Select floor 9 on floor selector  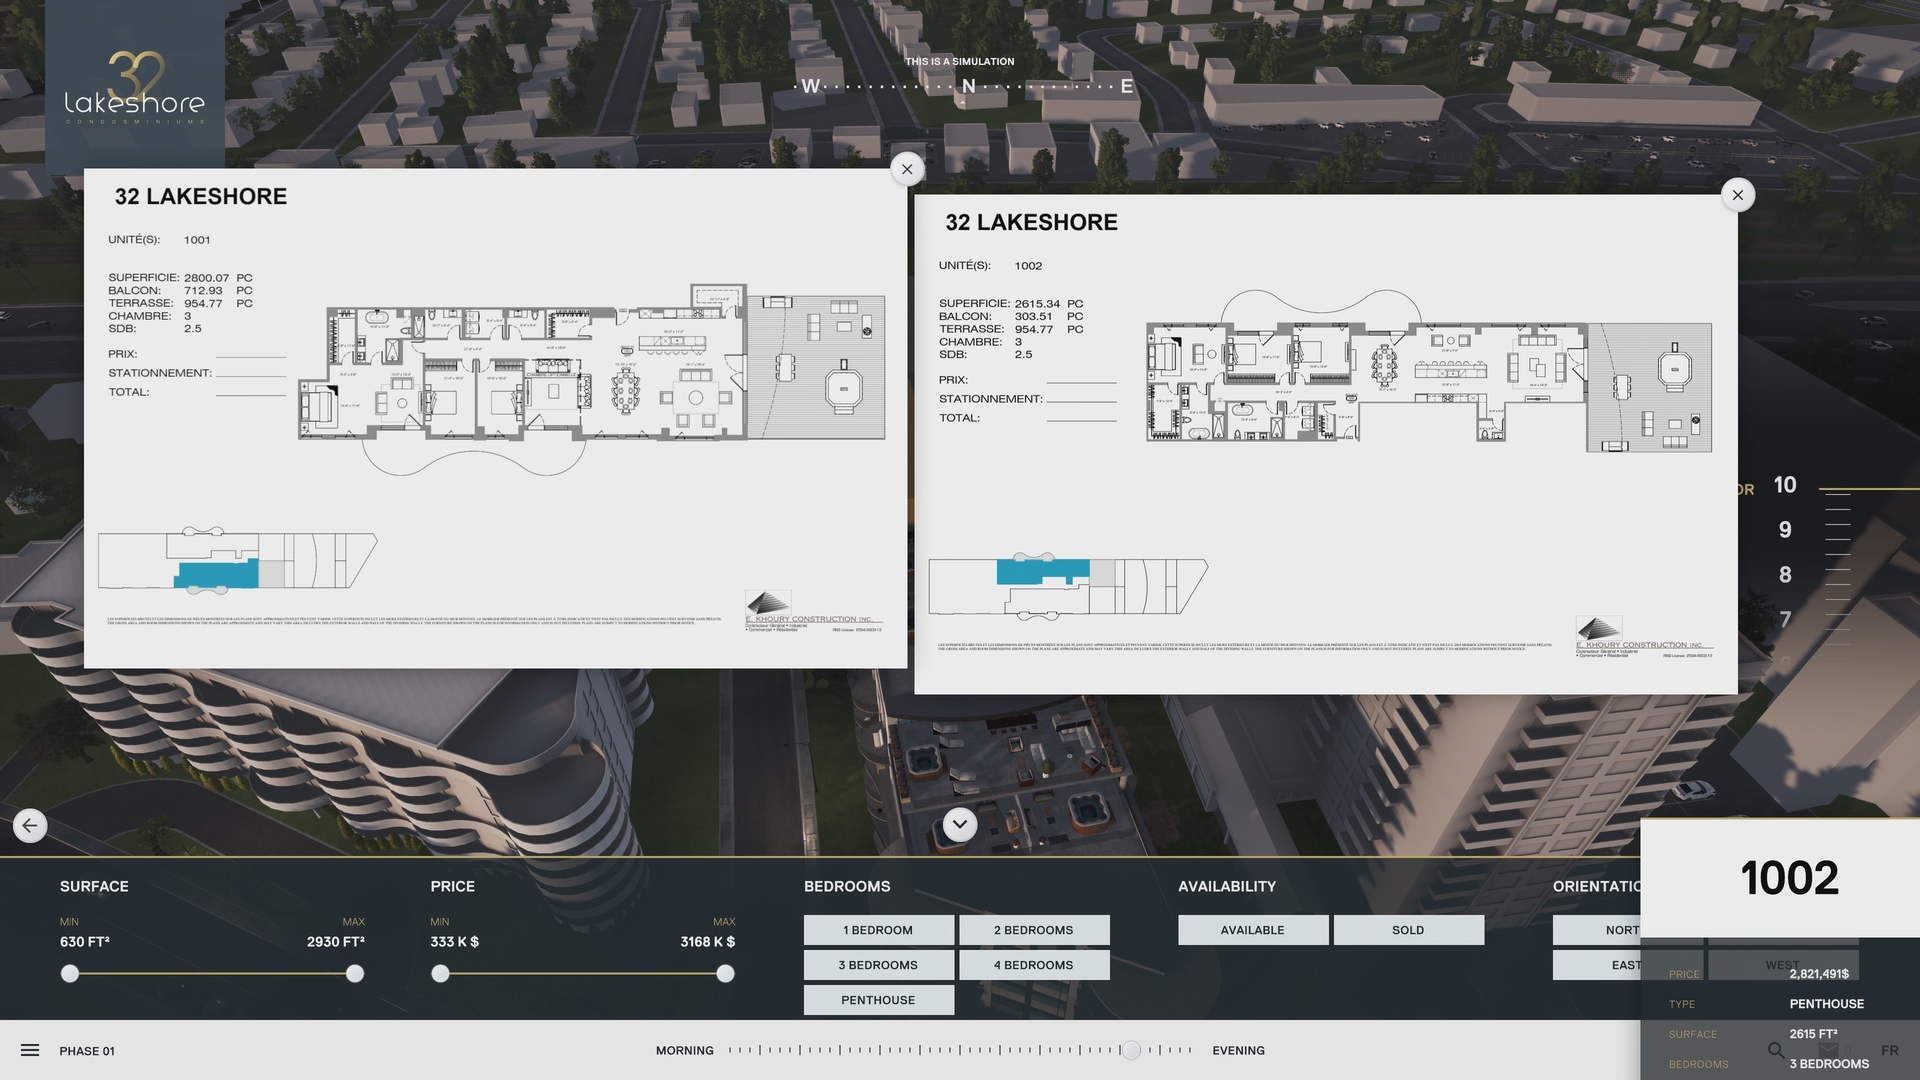click(x=1785, y=530)
